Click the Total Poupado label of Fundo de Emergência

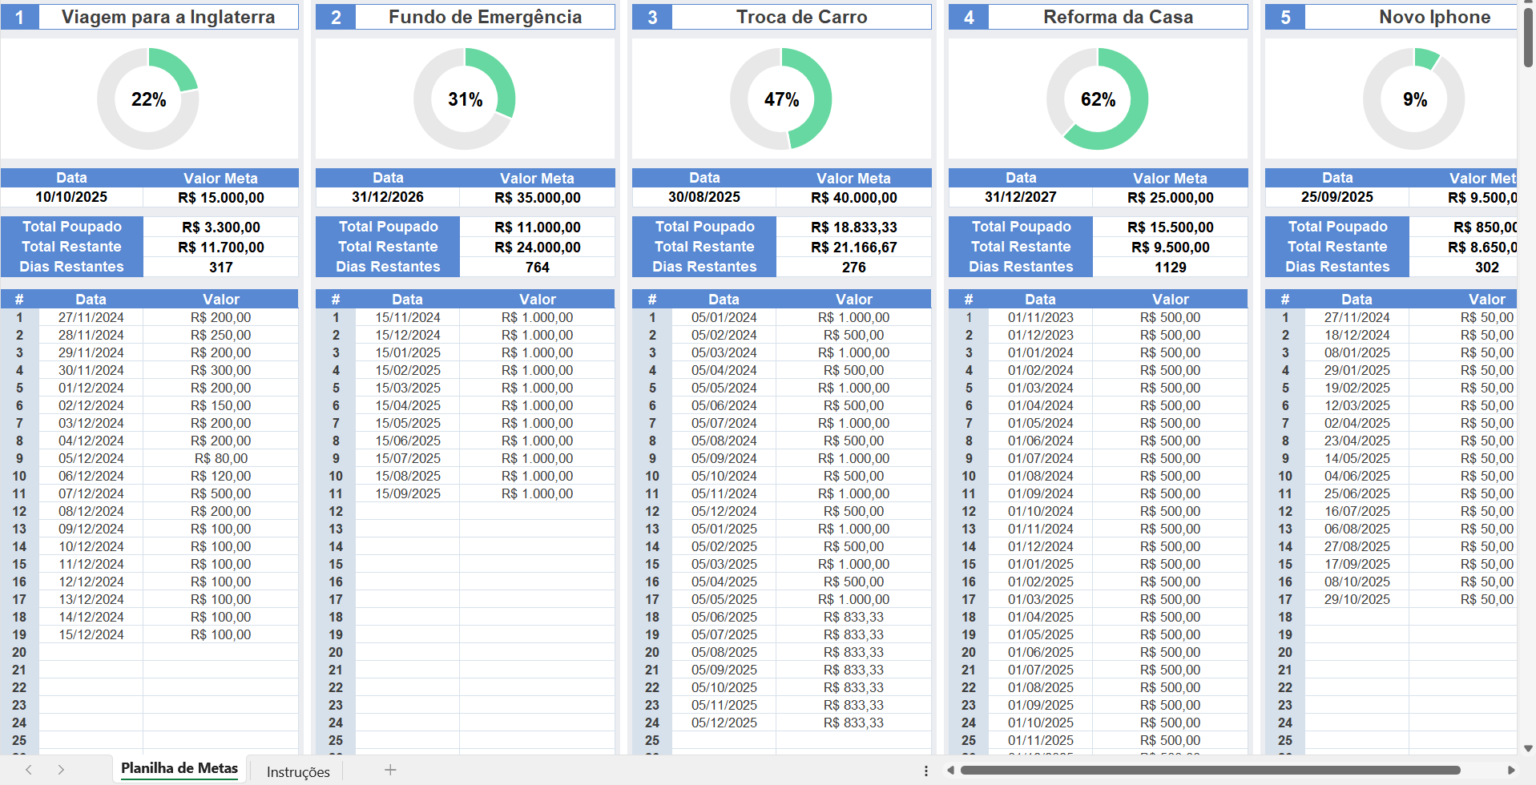(x=388, y=226)
